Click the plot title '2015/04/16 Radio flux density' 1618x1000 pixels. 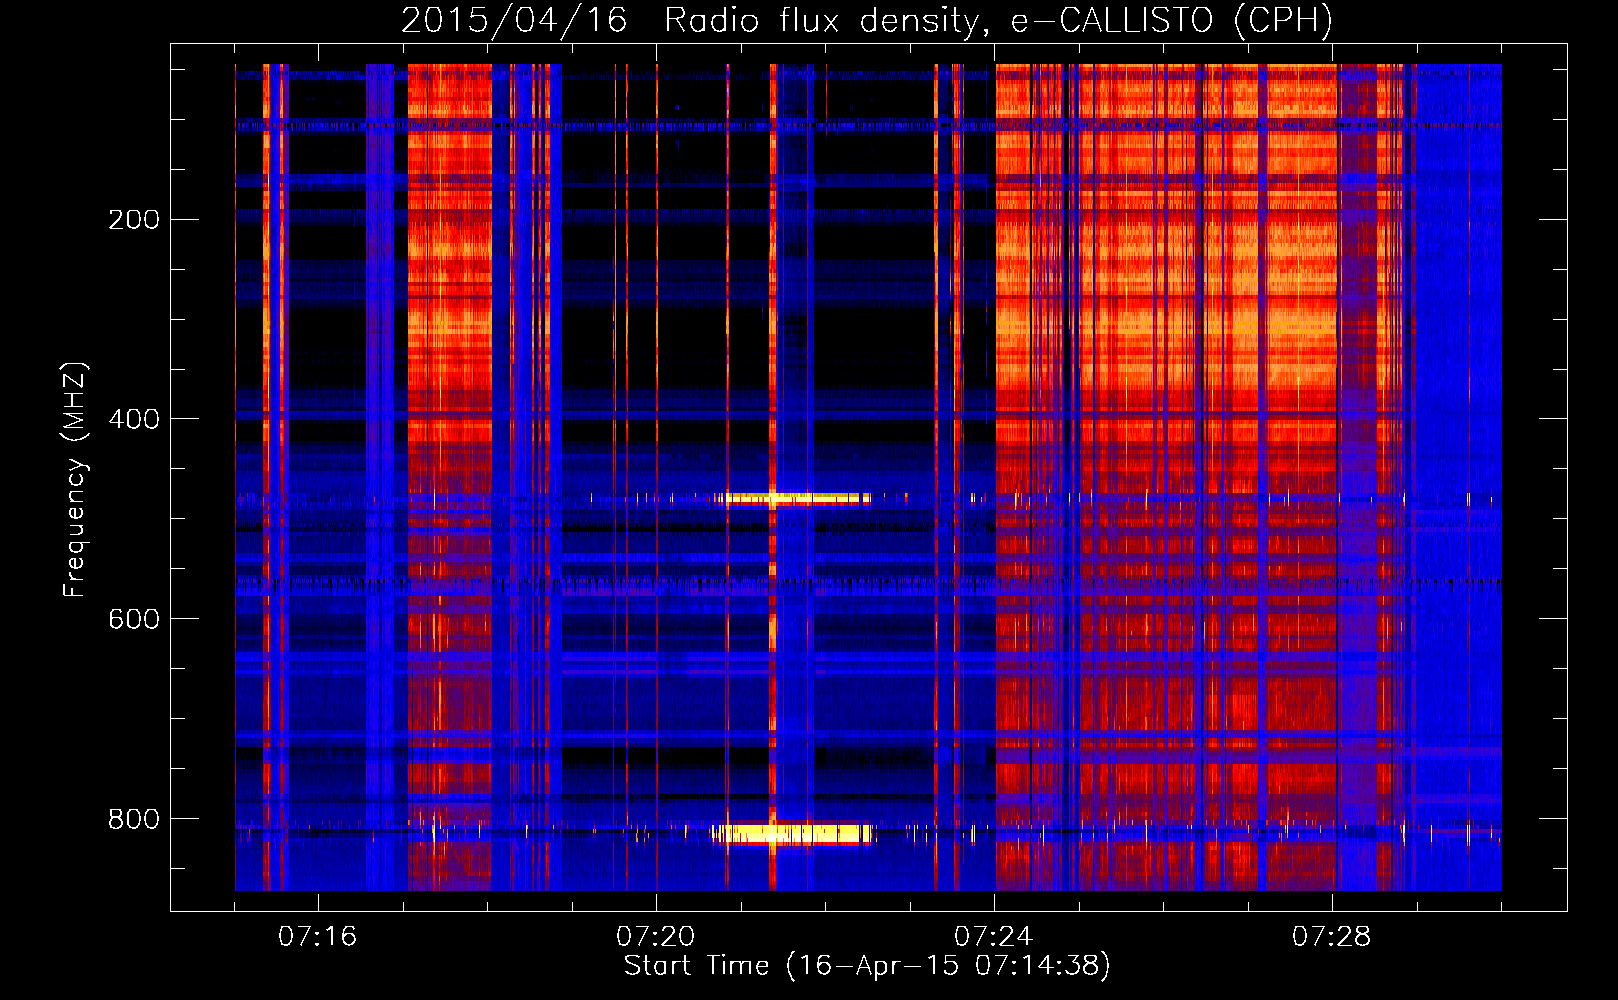tap(692, 20)
